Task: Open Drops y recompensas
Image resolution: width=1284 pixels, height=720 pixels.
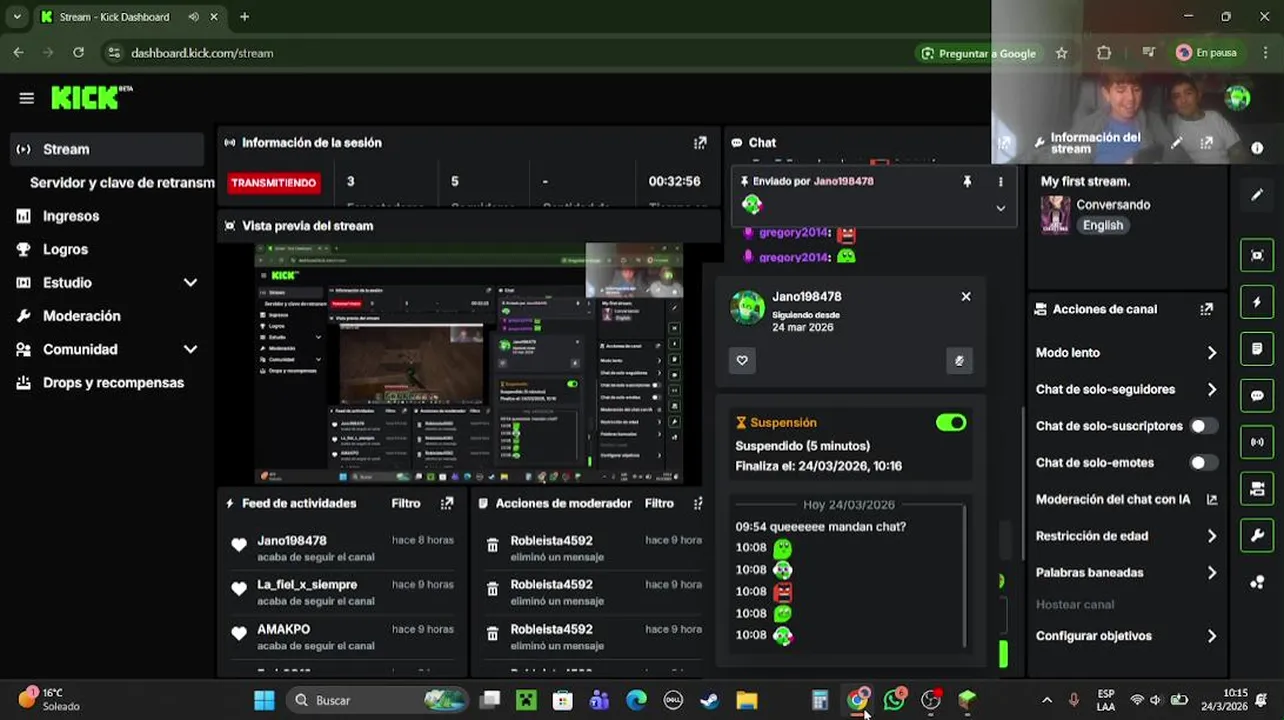Action: click(x=113, y=383)
